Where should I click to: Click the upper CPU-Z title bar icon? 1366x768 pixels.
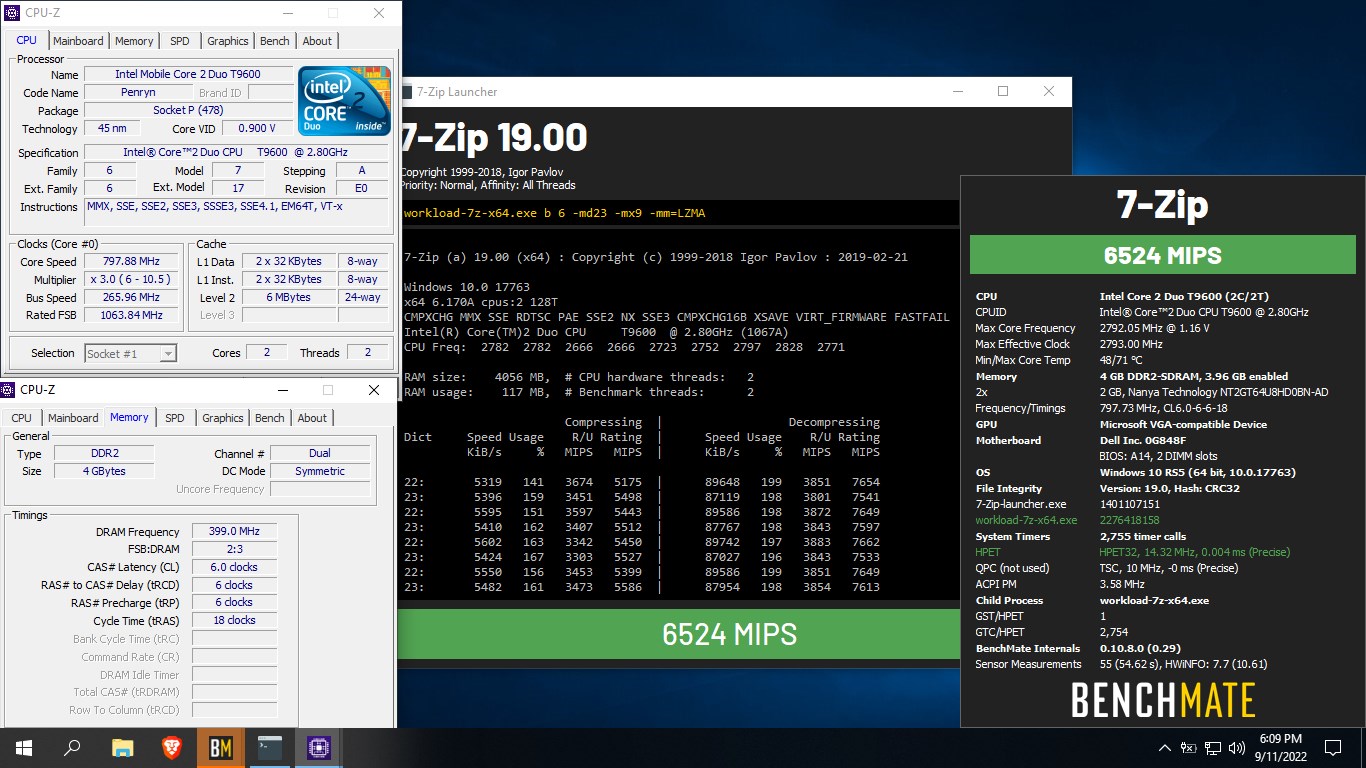tap(12, 13)
